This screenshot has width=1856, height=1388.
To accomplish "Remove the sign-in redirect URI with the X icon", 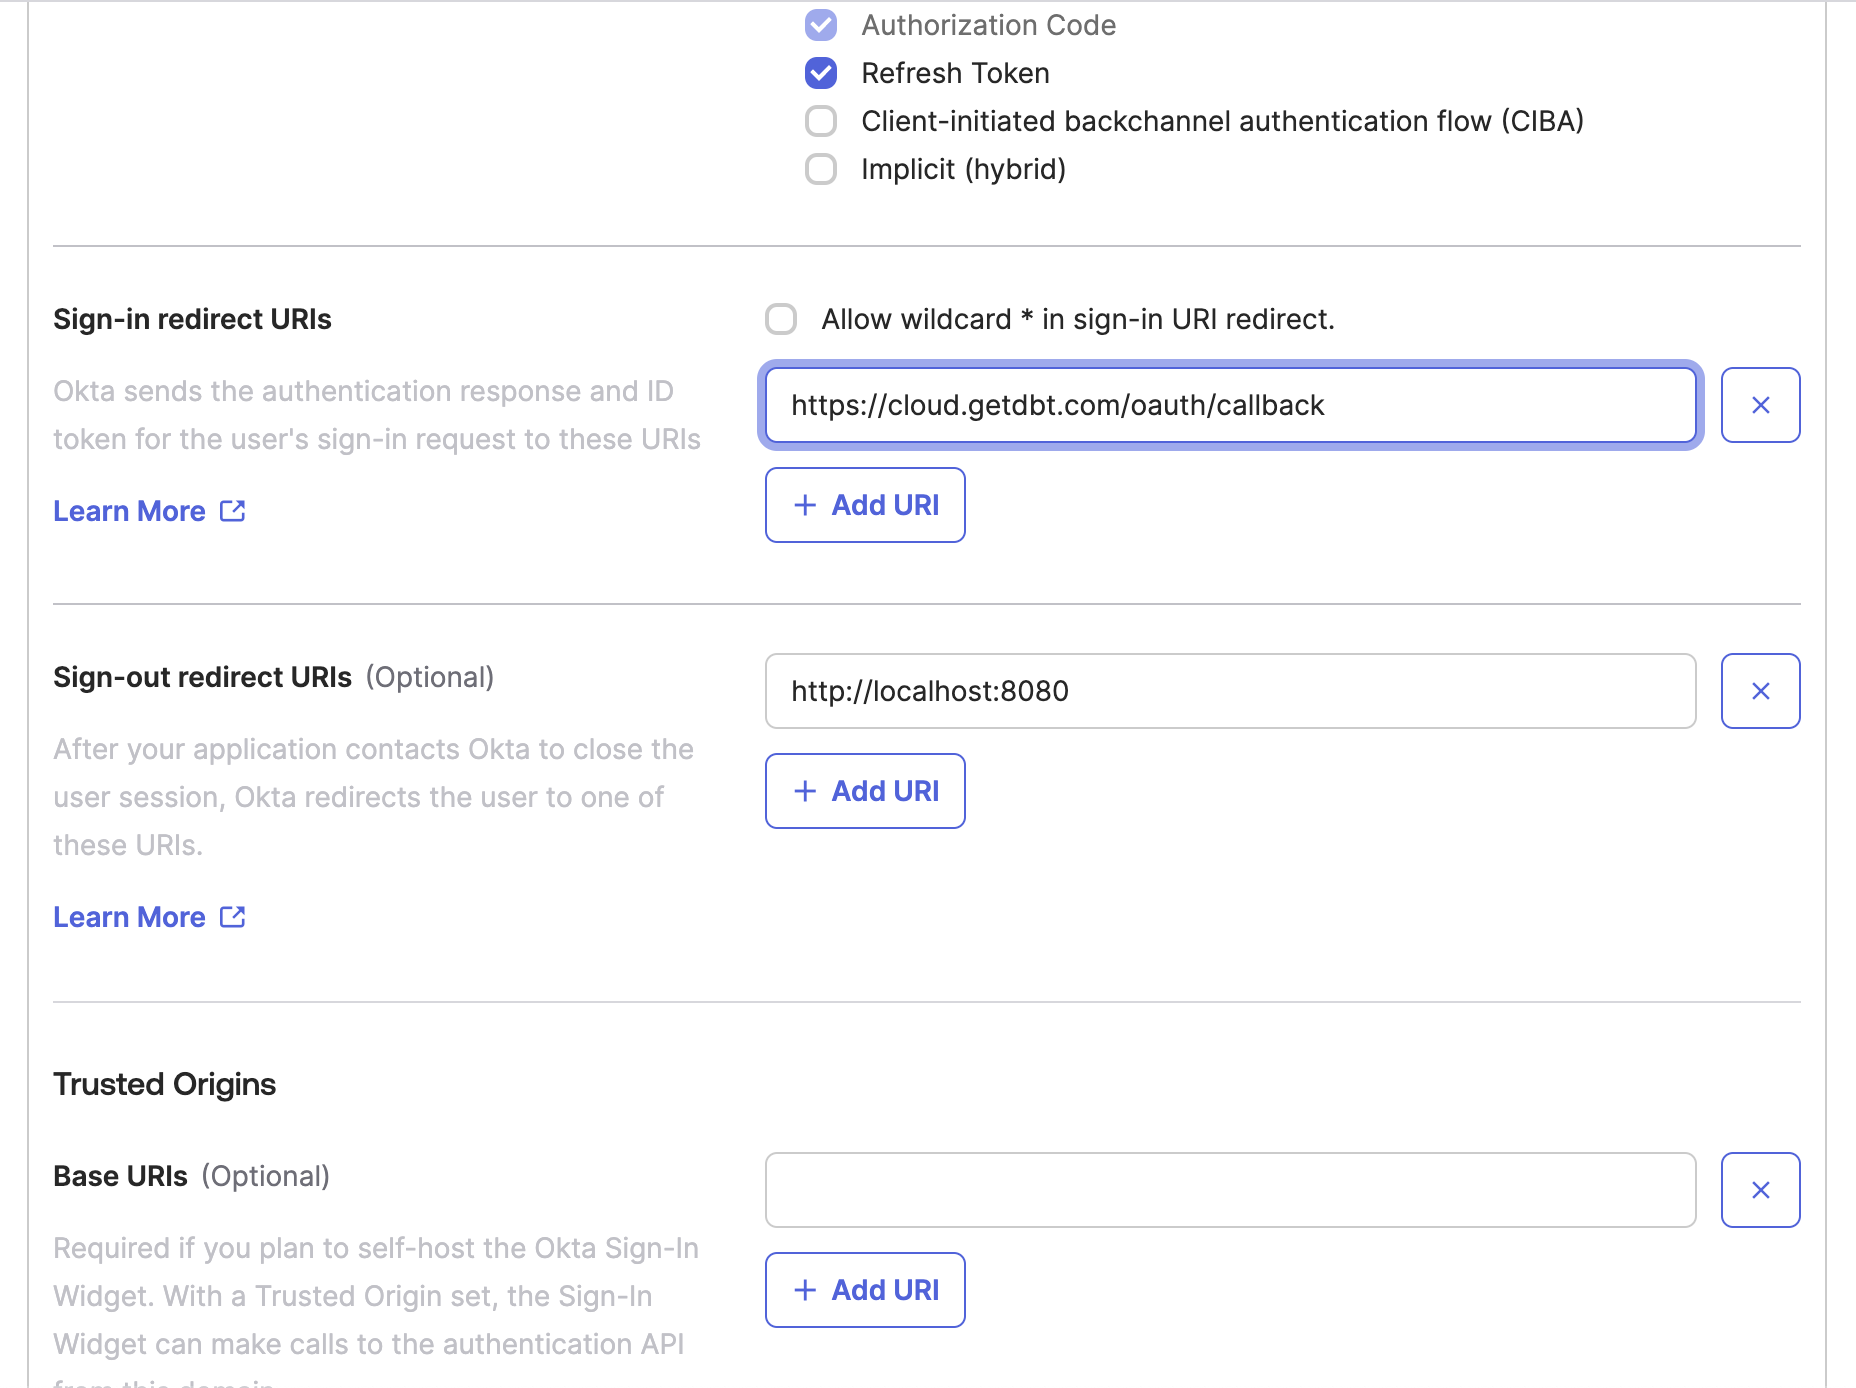I will pyautogui.click(x=1760, y=405).
